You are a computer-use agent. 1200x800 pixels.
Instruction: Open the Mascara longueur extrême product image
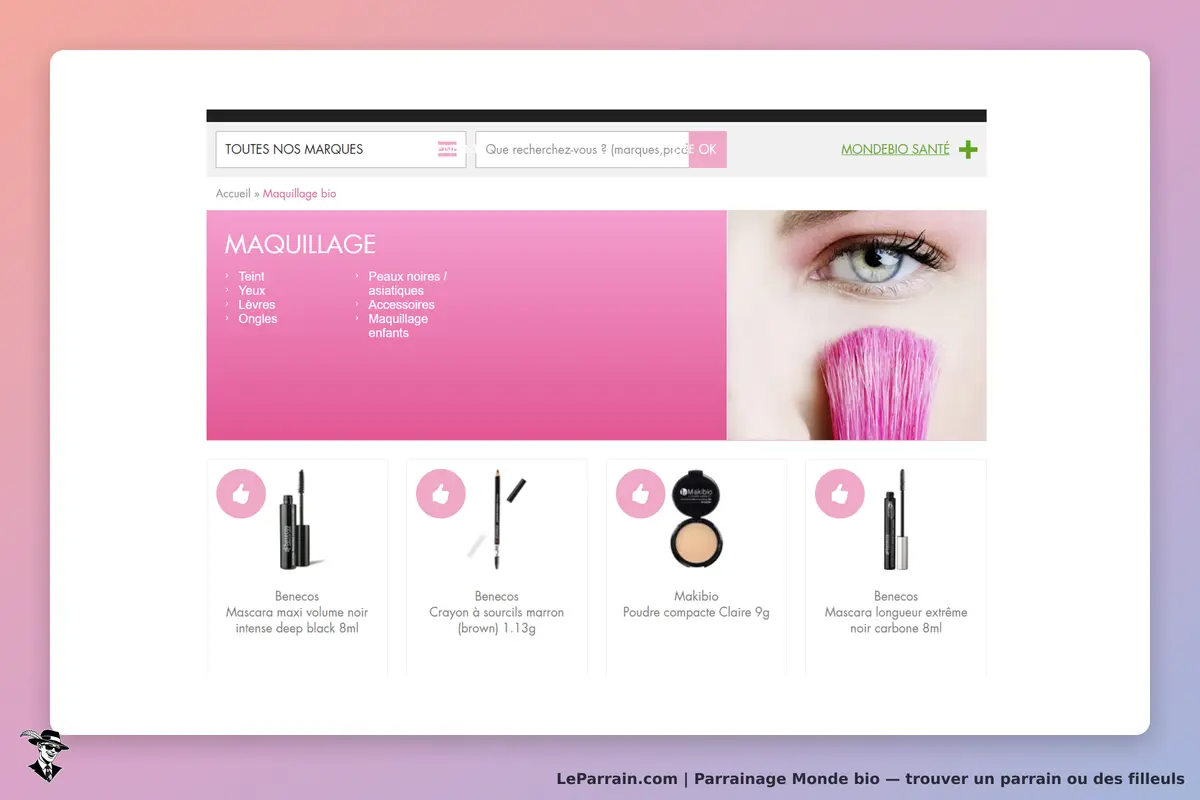(x=896, y=520)
